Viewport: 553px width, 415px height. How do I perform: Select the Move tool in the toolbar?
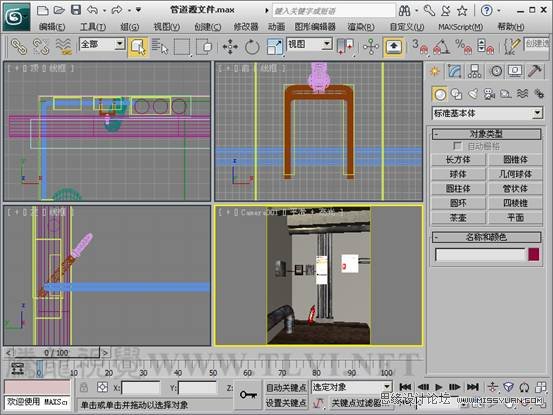[230, 47]
